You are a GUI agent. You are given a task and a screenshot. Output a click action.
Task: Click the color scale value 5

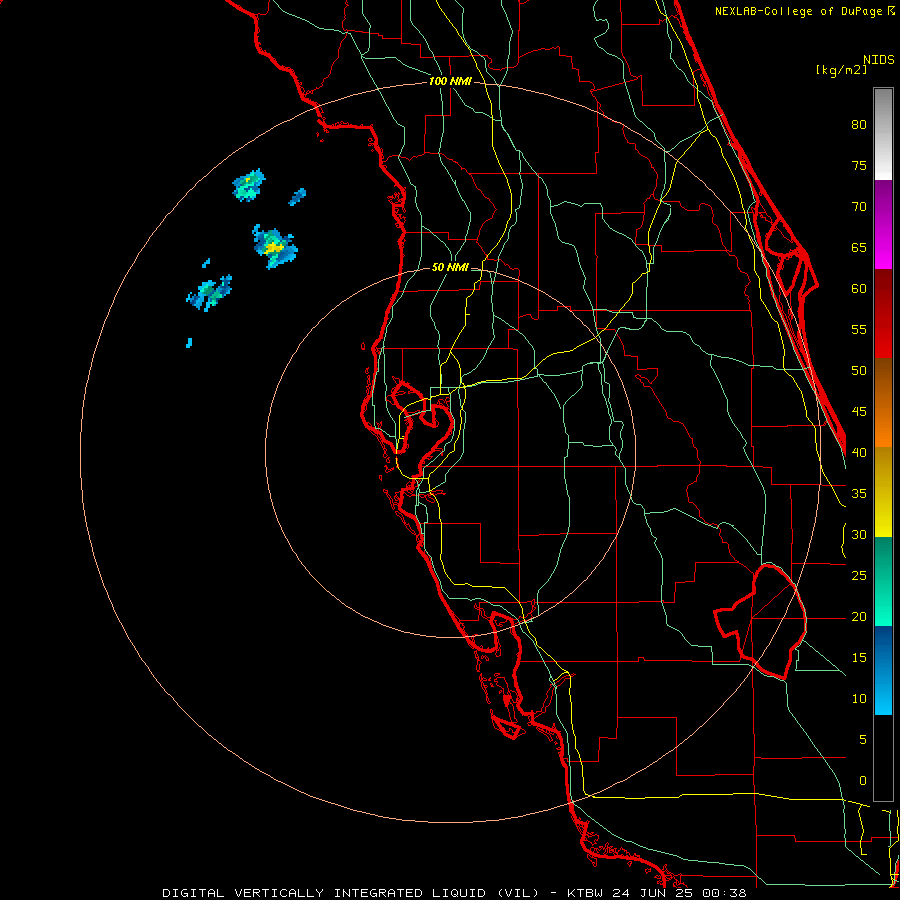tap(863, 739)
